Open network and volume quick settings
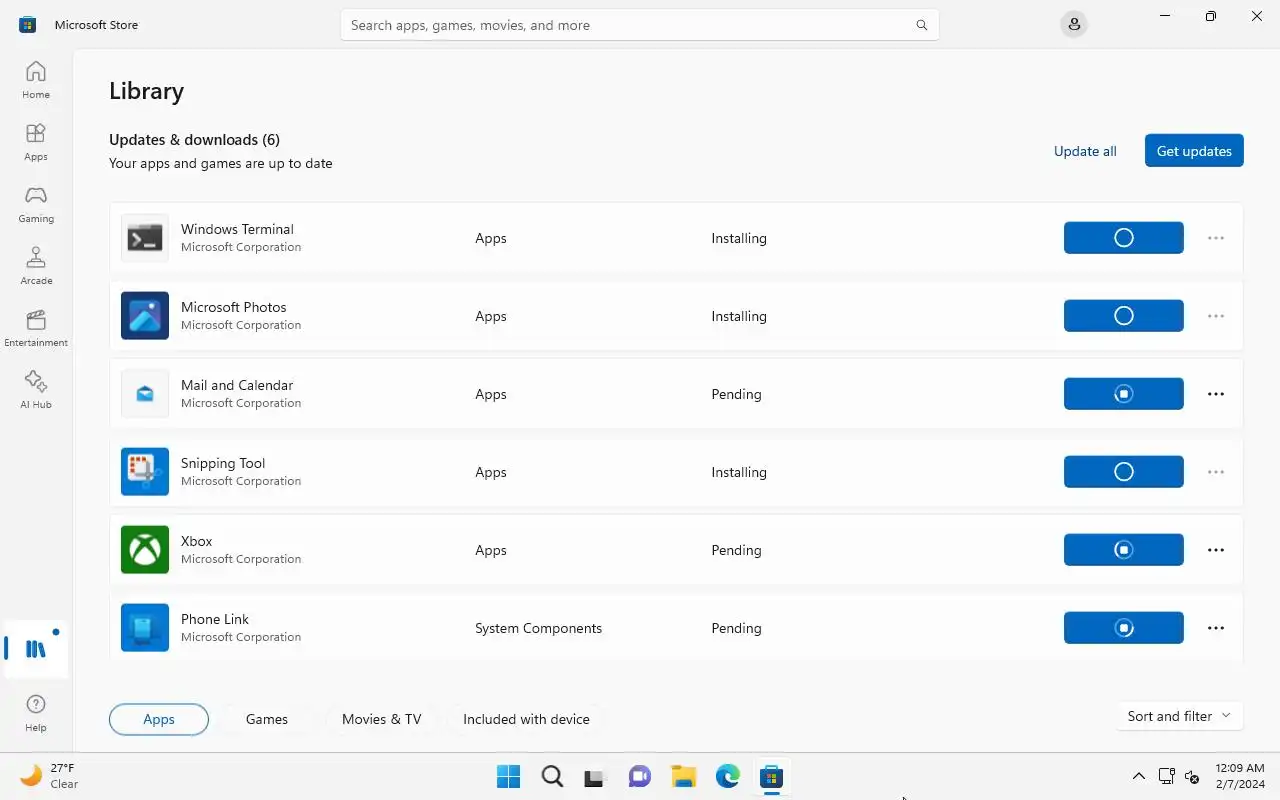1280x800 pixels. [x=1179, y=776]
